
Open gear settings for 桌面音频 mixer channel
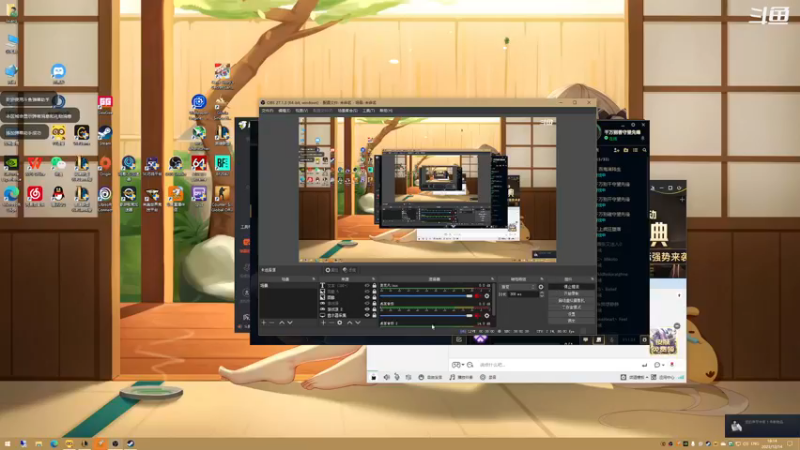tap(487, 316)
